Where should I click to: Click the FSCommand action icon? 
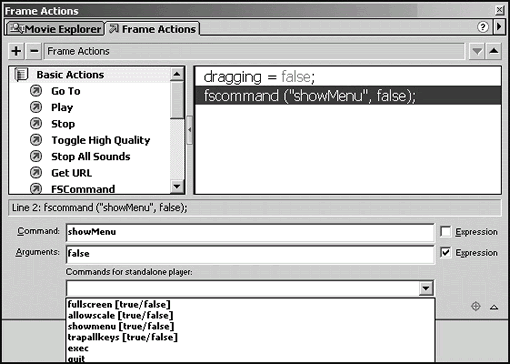pos(36,189)
